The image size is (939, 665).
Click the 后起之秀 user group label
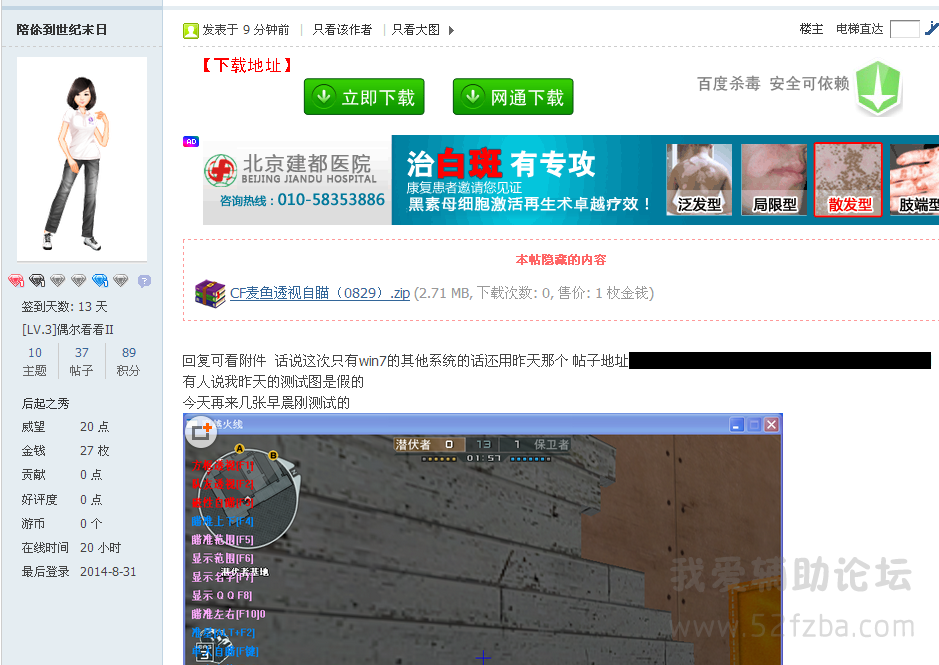46,403
